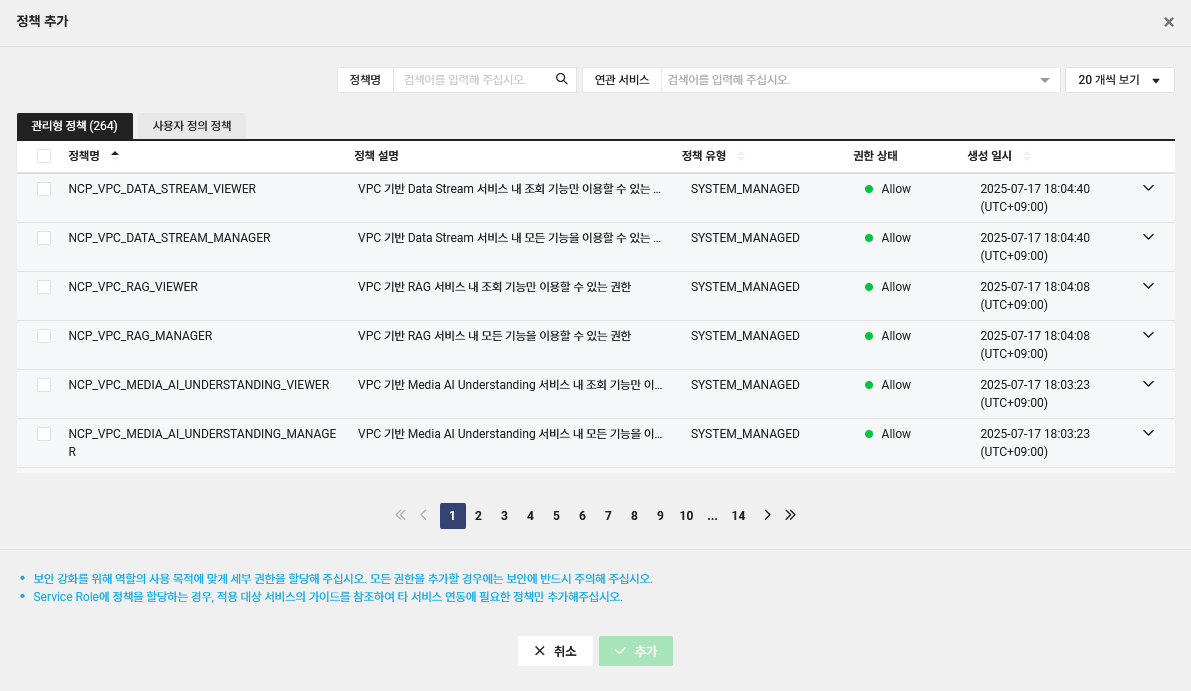
Task: Go to page 4
Action: [530, 516]
